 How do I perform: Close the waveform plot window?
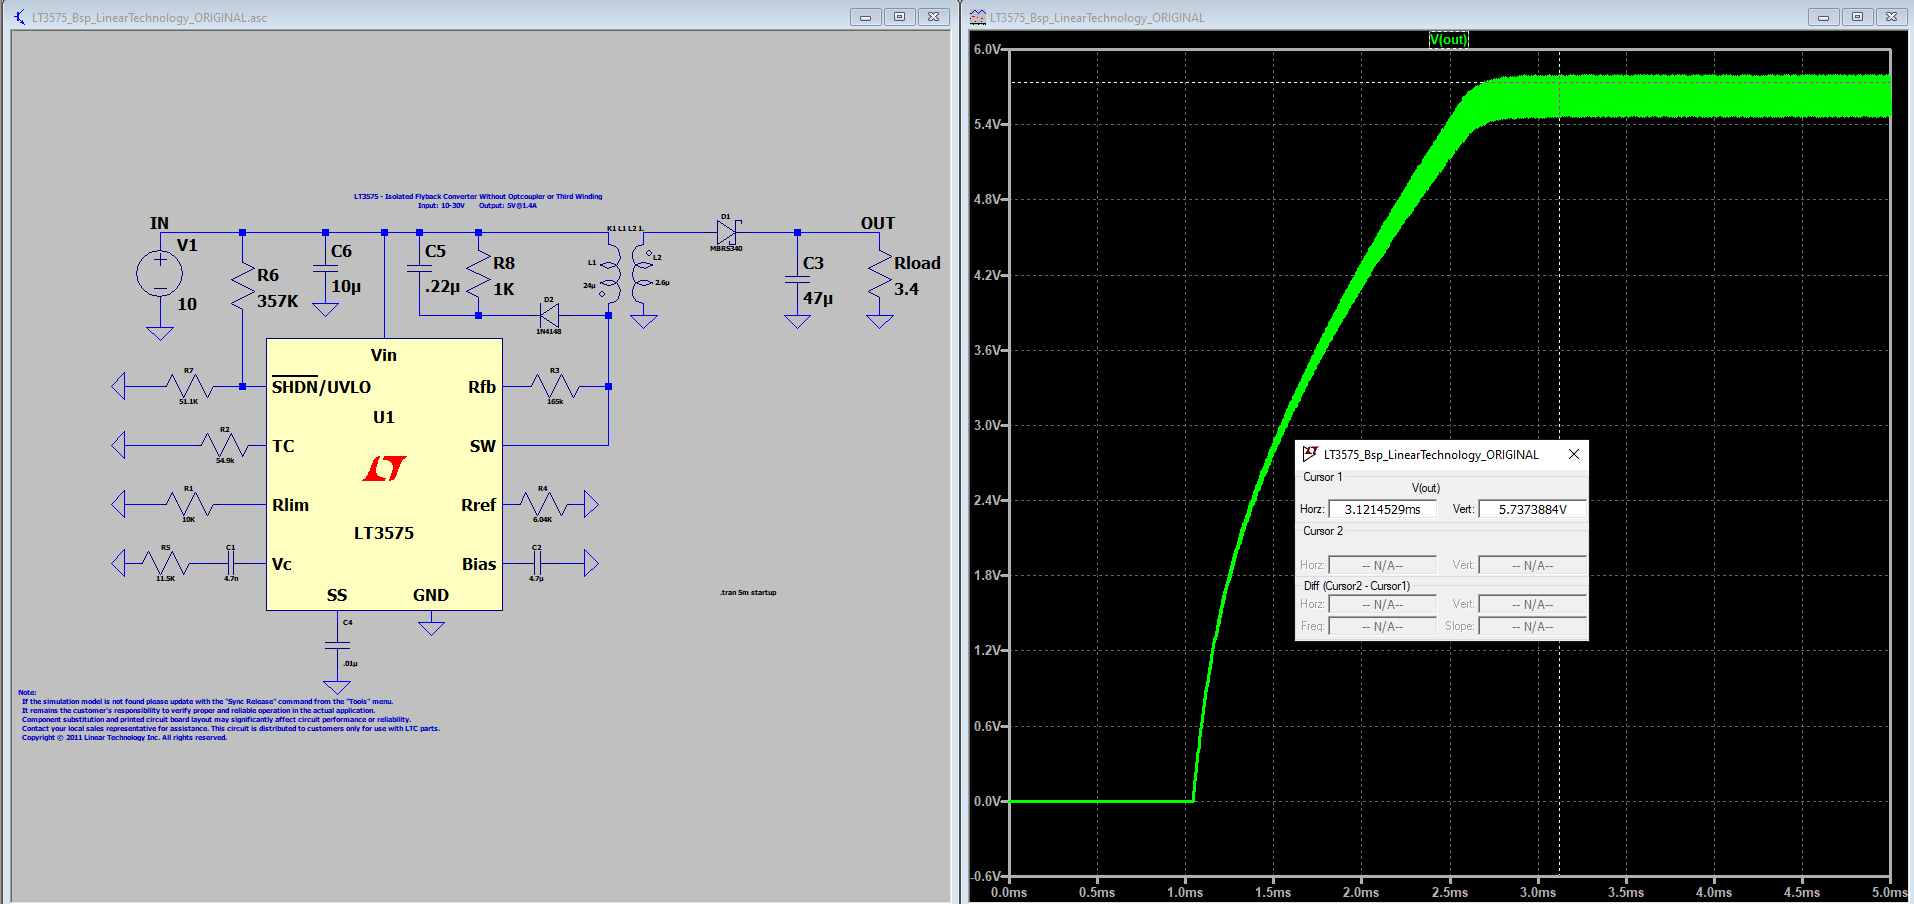(x=1891, y=17)
